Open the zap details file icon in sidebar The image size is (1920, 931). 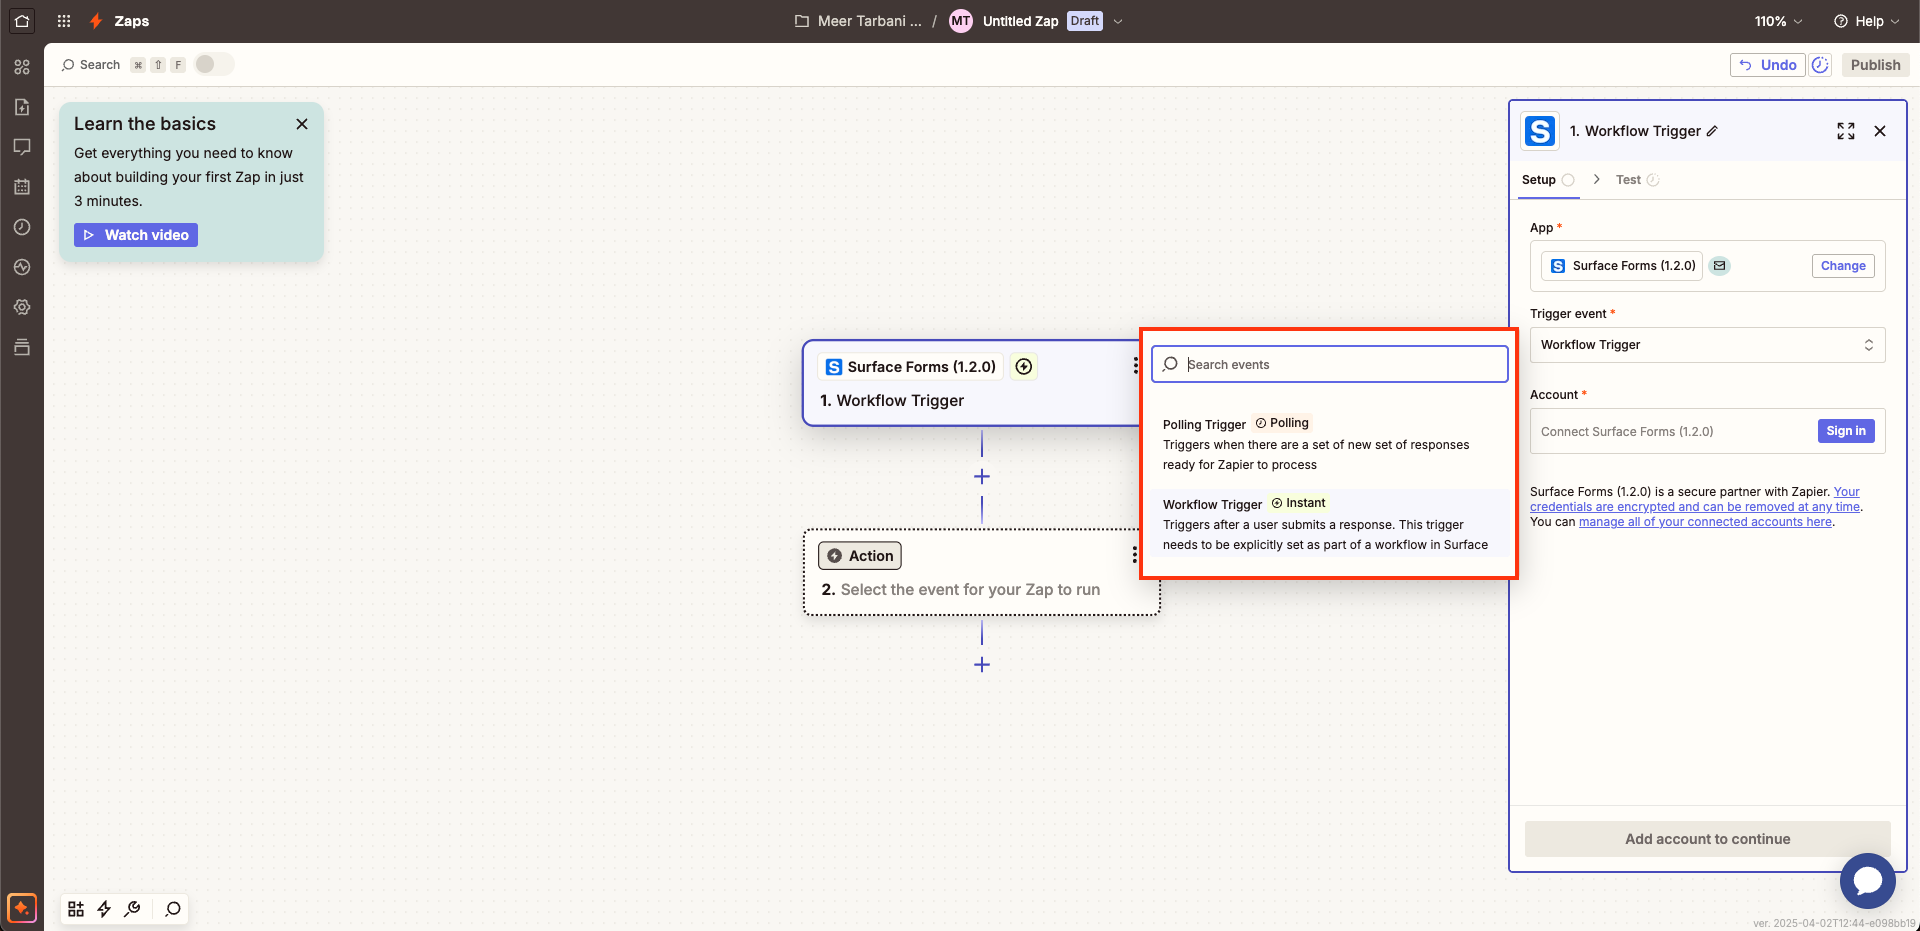click(x=22, y=107)
